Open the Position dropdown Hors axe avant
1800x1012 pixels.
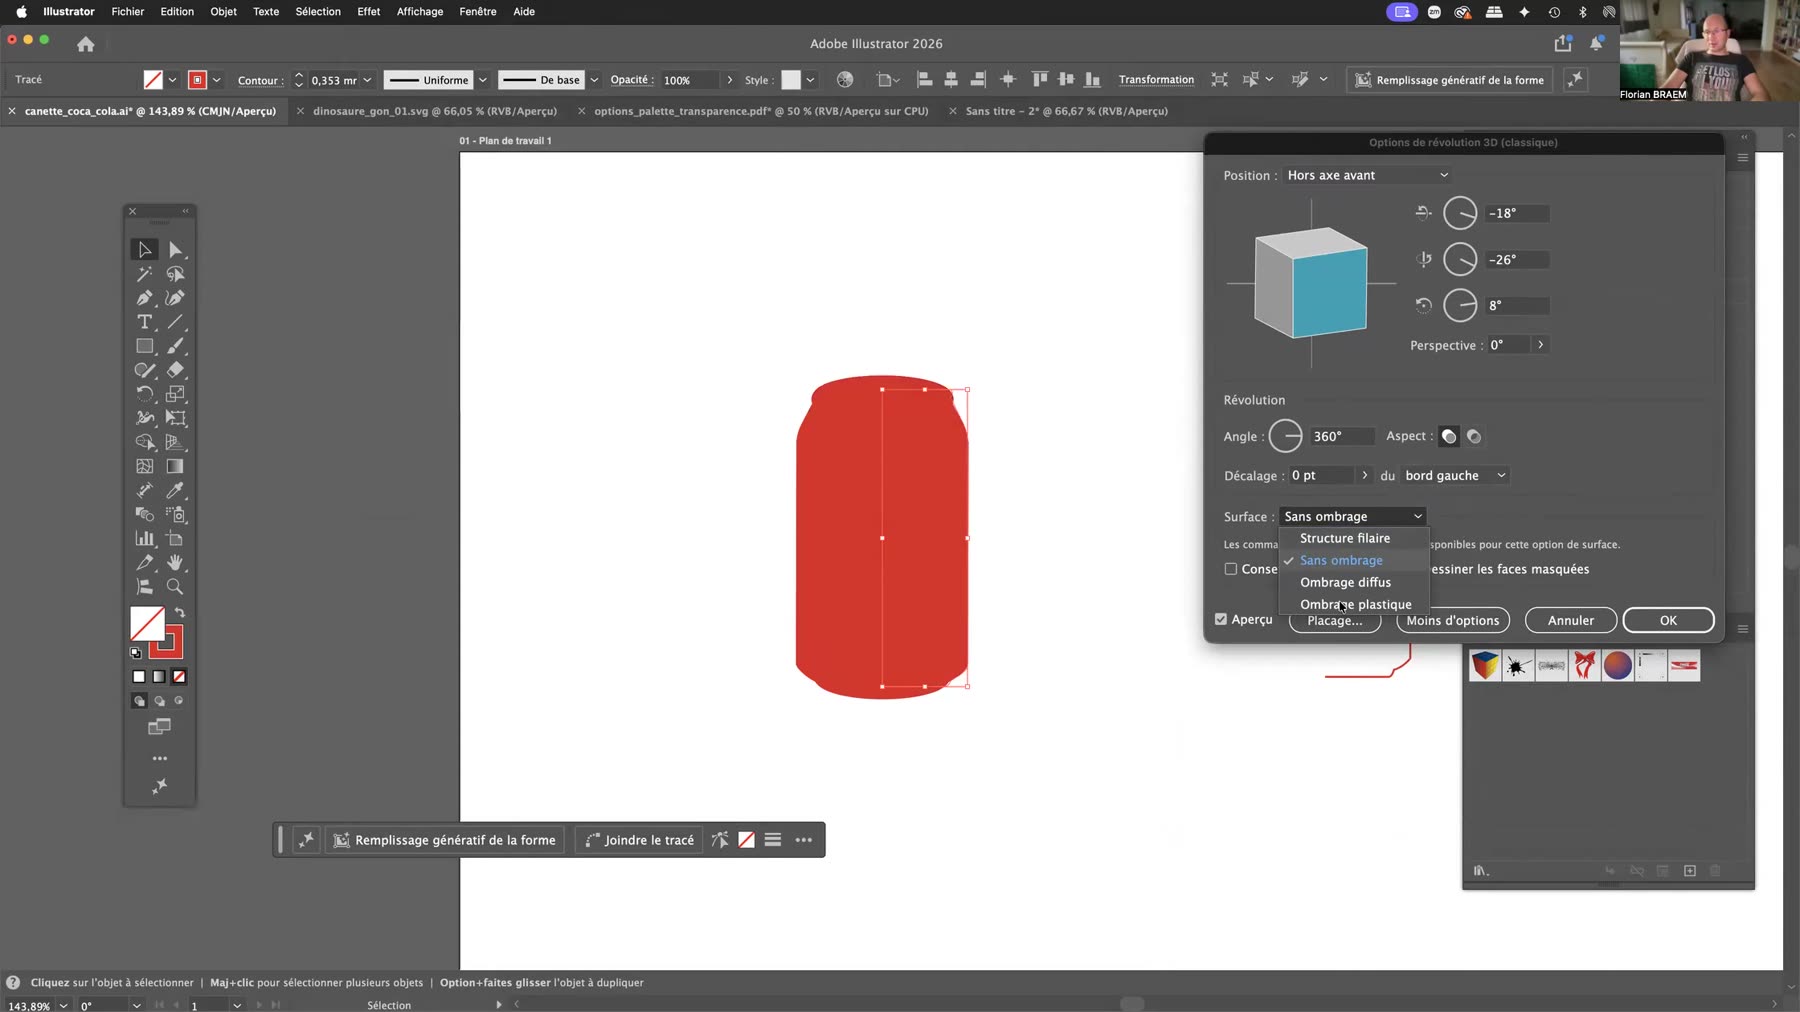pos(1367,175)
